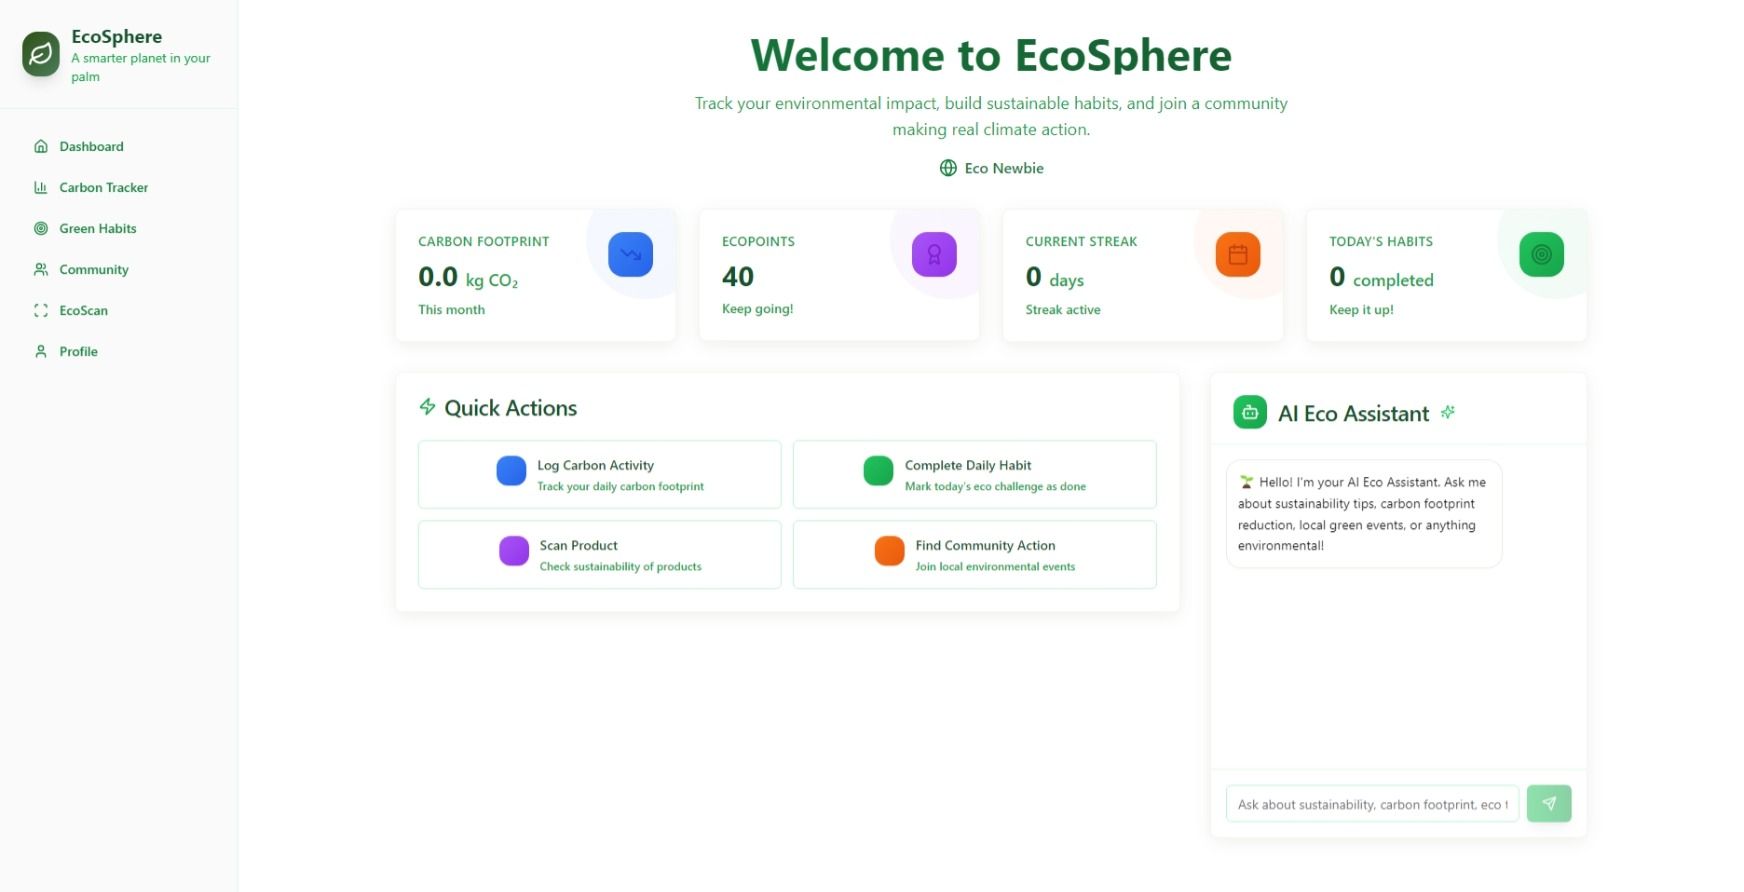Click the Eco Newbie level badge text
The image size is (1744, 892).
(x=1004, y=168)
